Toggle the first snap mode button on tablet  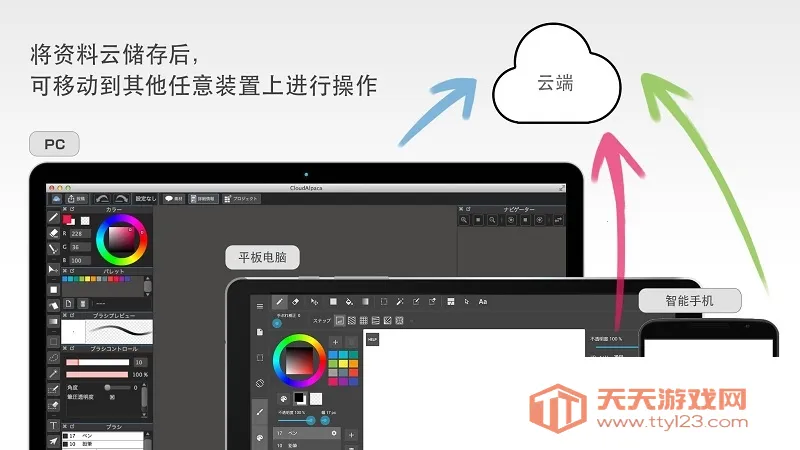(x=340, y=320)
